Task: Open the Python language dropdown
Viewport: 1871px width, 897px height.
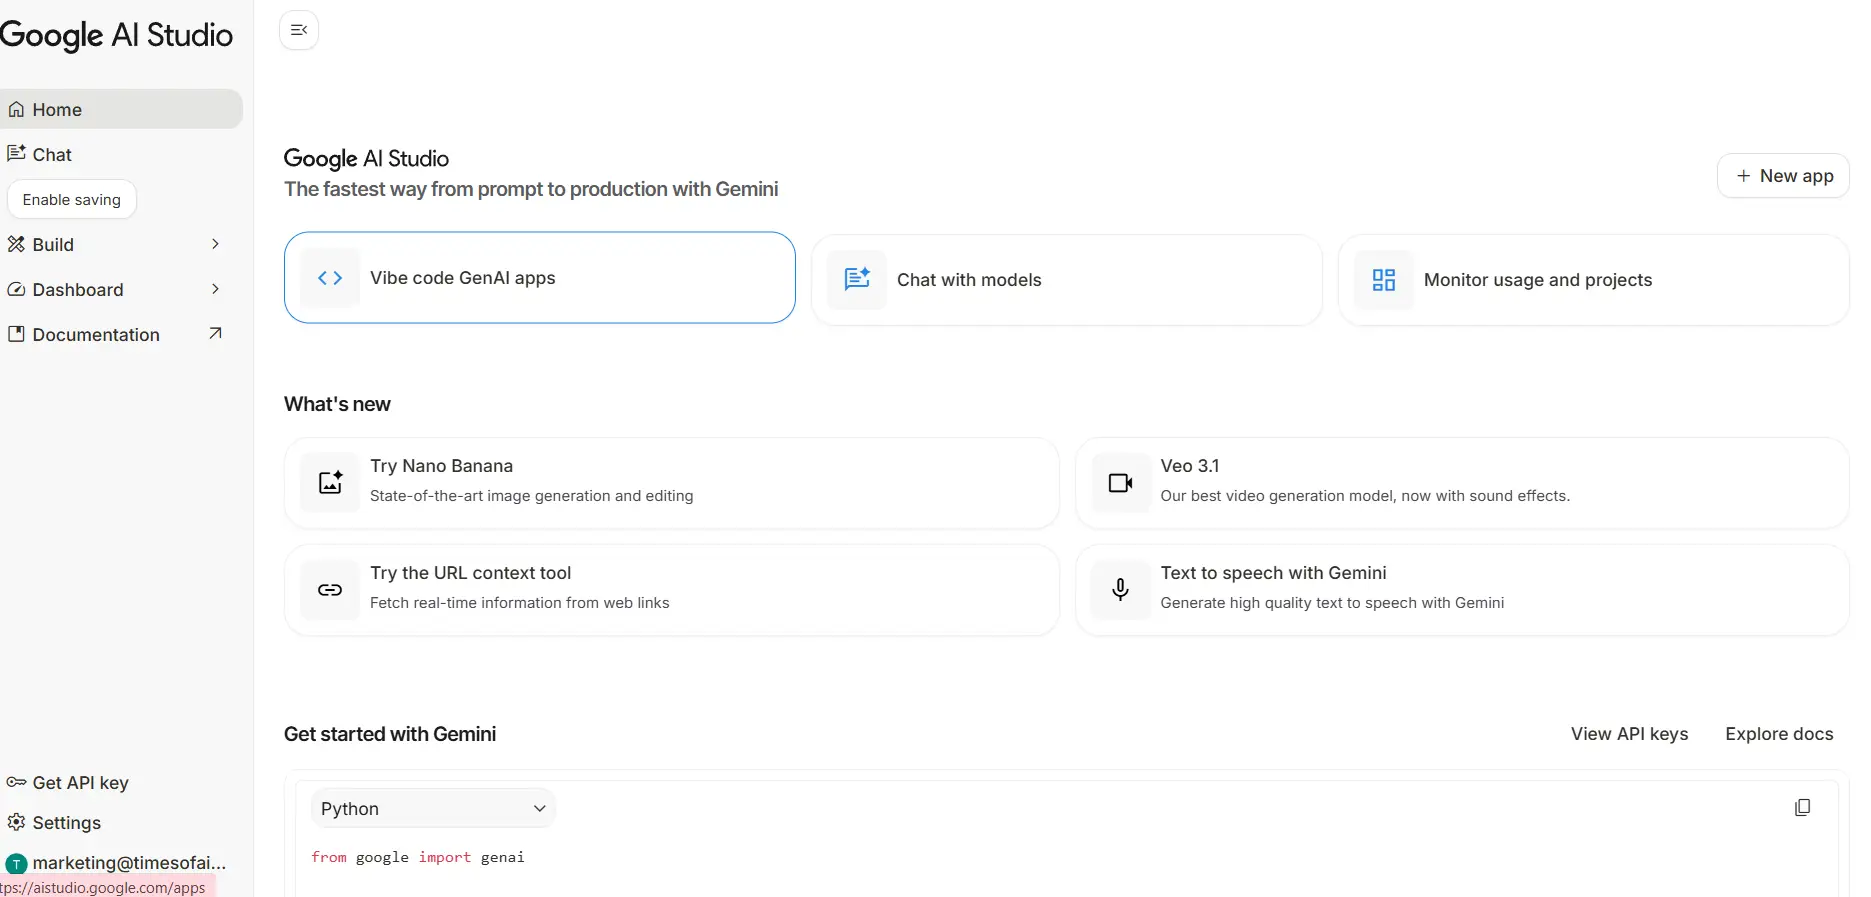Action: 433,808
